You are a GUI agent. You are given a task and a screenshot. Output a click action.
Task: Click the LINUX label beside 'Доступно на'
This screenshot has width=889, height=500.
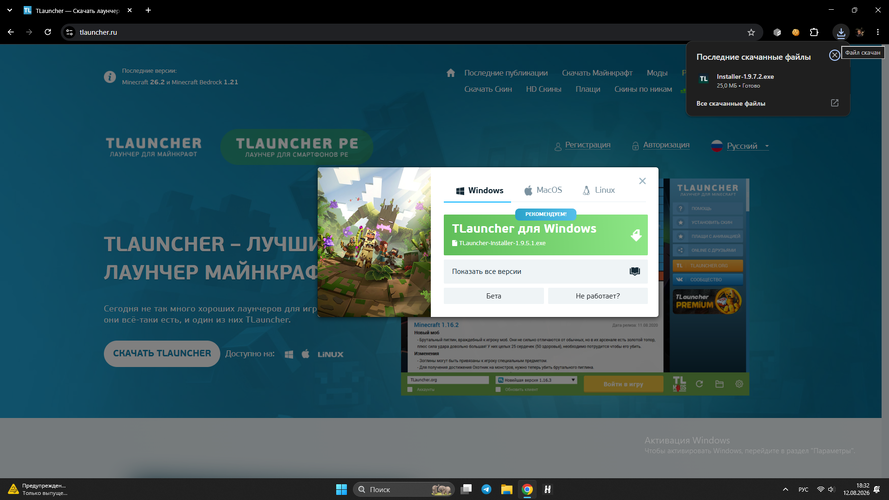[330, 354]
